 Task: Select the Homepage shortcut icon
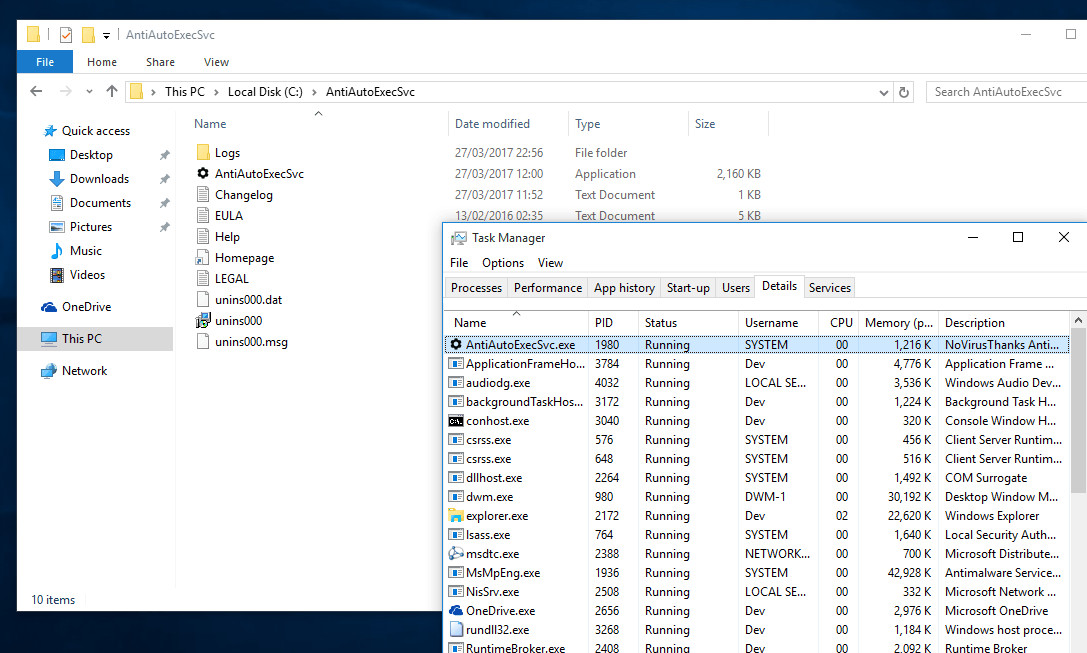202,258
